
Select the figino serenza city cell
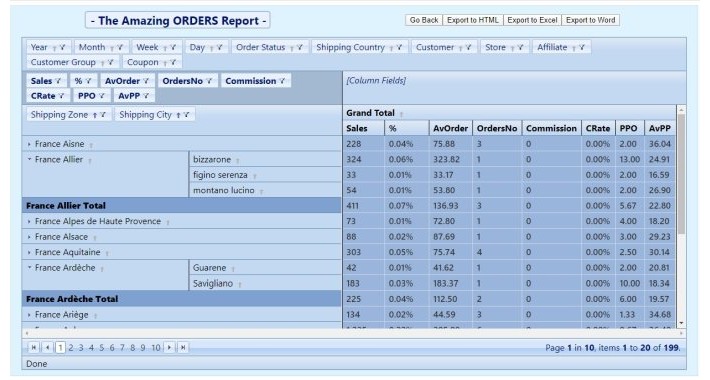coord(265,175)
